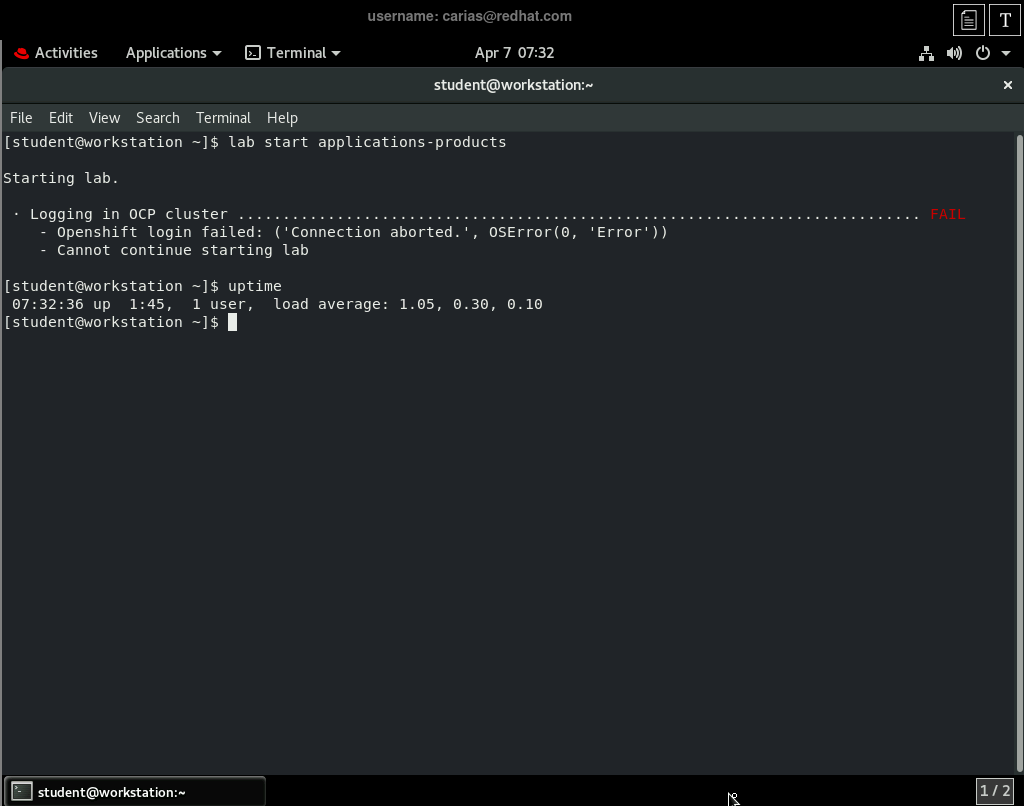Screen dimensions: 1024x806
Task: Select the student@workstation:~ taskbar entry
Action: (135, 792)
